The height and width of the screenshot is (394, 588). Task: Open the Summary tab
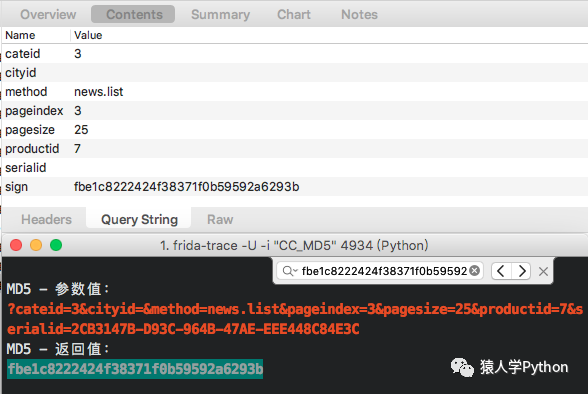[220, 15]
